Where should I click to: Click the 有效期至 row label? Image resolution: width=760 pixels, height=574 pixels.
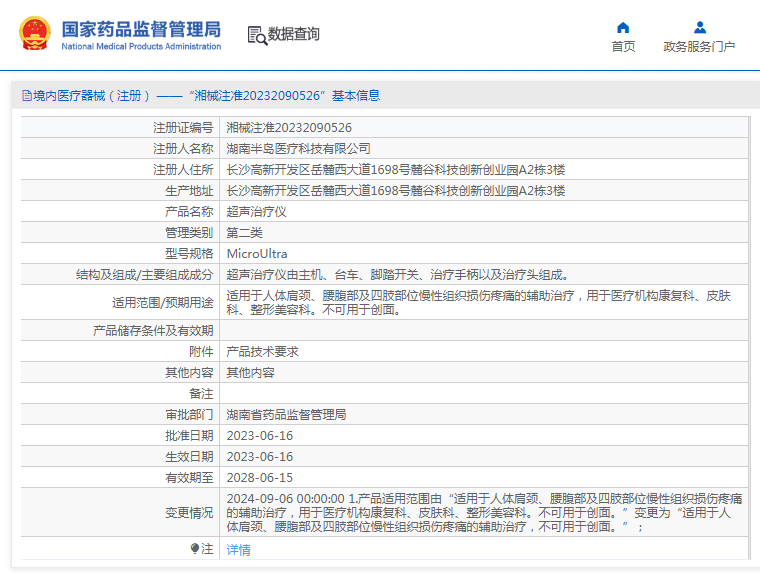190,478
